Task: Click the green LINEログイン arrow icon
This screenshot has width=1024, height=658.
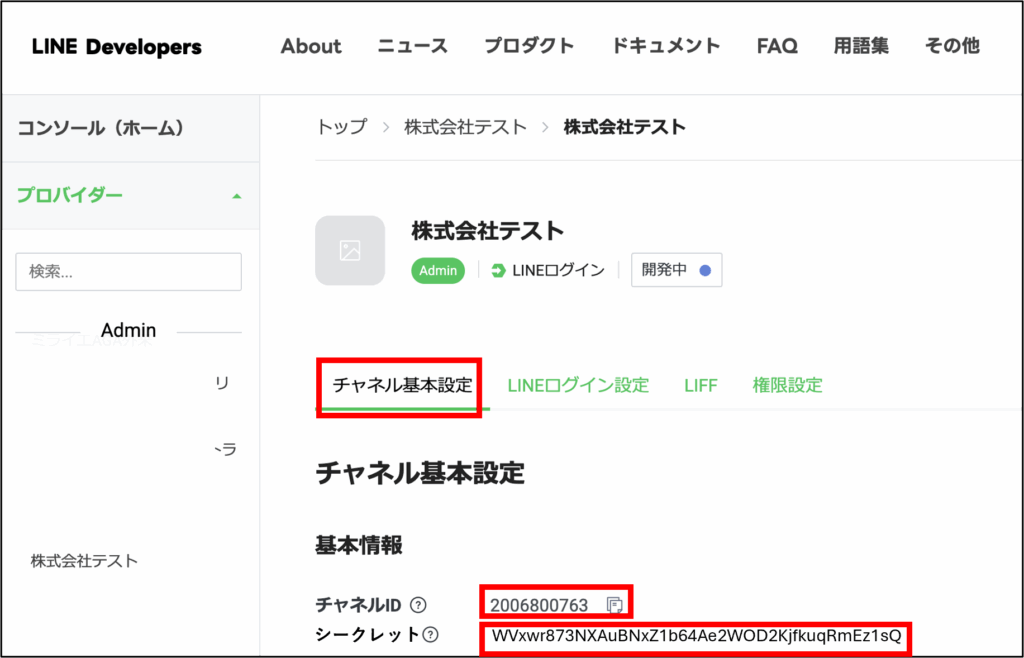Action: point(498,270)
